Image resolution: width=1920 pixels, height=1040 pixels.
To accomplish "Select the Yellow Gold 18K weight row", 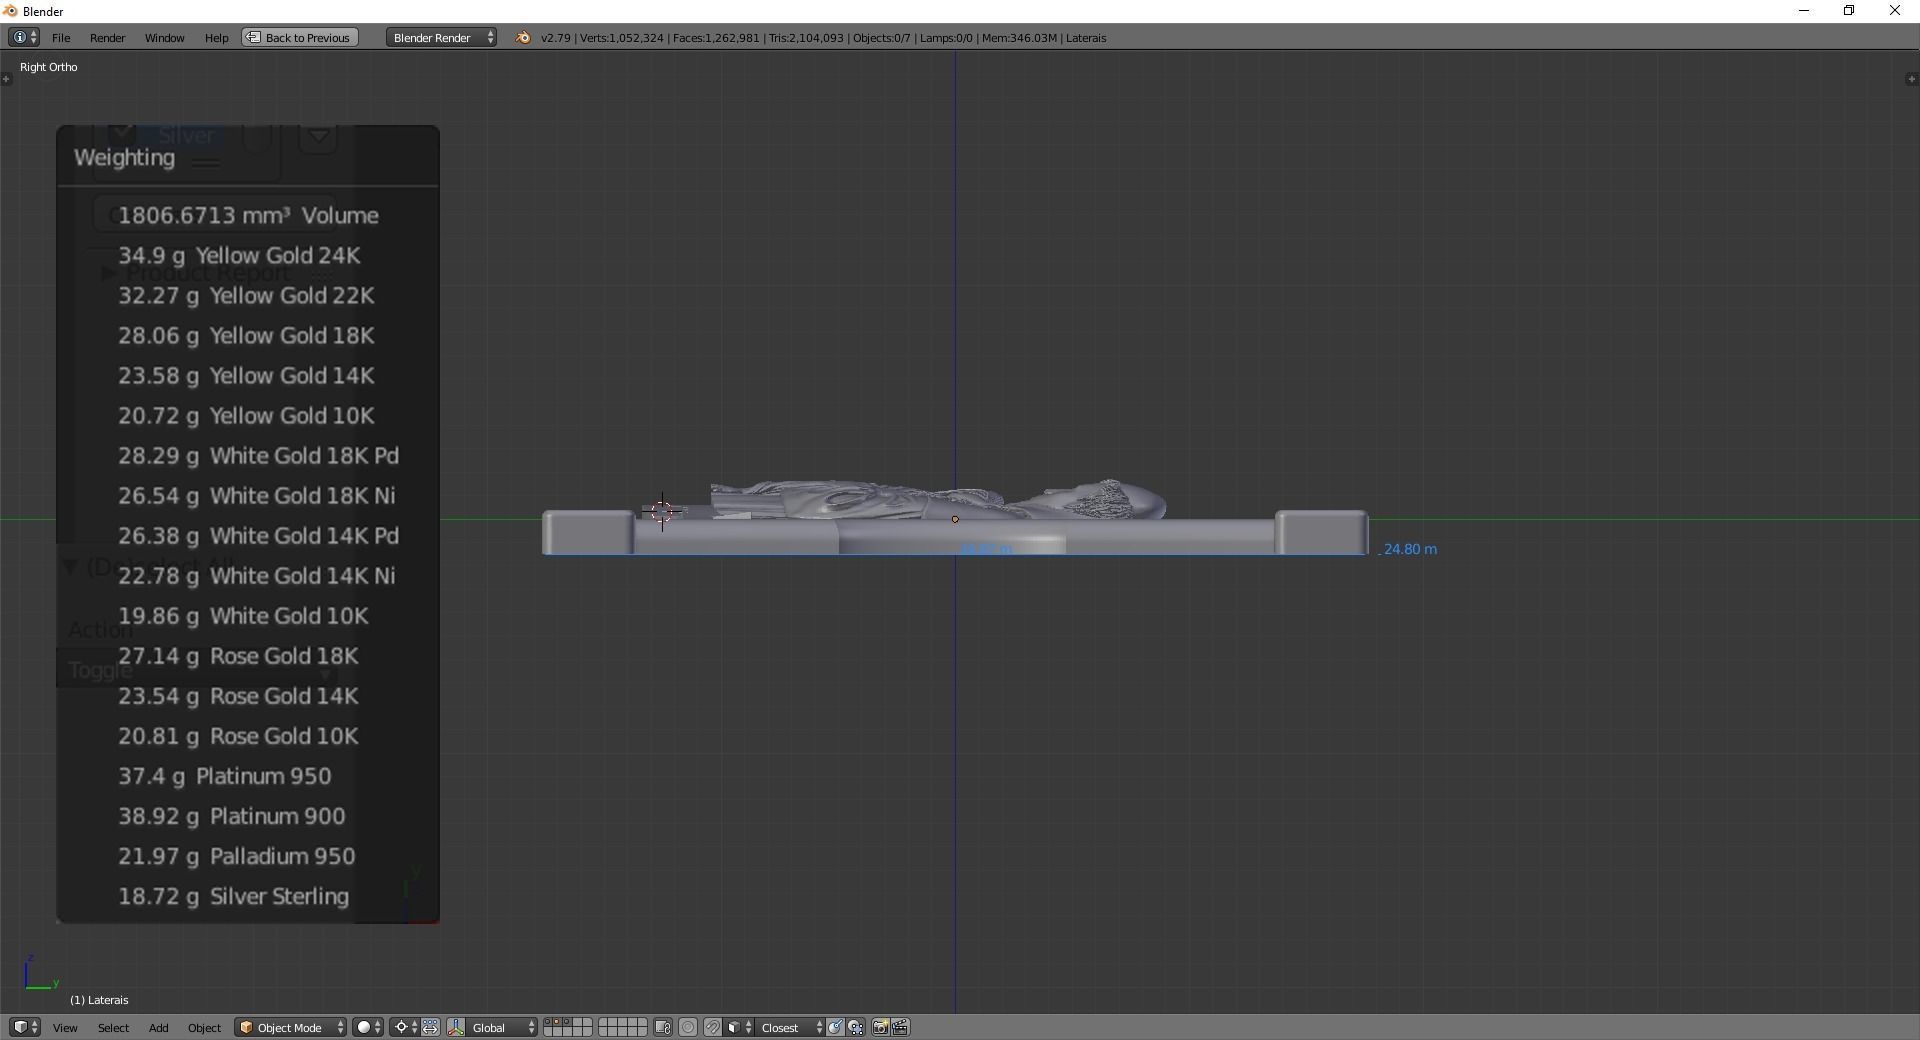I will [246, 335].
